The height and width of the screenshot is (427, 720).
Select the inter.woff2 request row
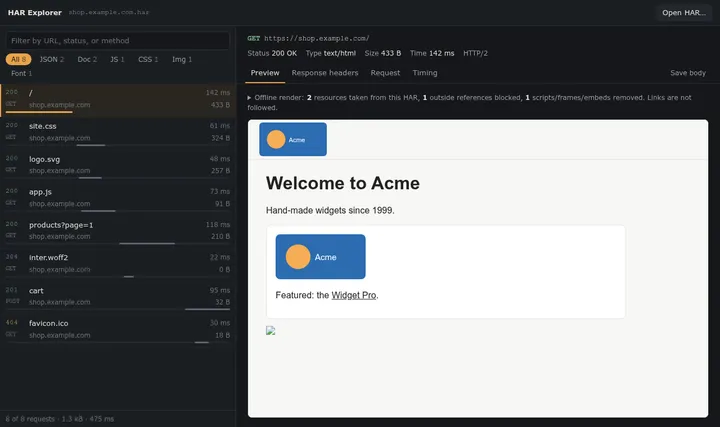click(118, 264)
